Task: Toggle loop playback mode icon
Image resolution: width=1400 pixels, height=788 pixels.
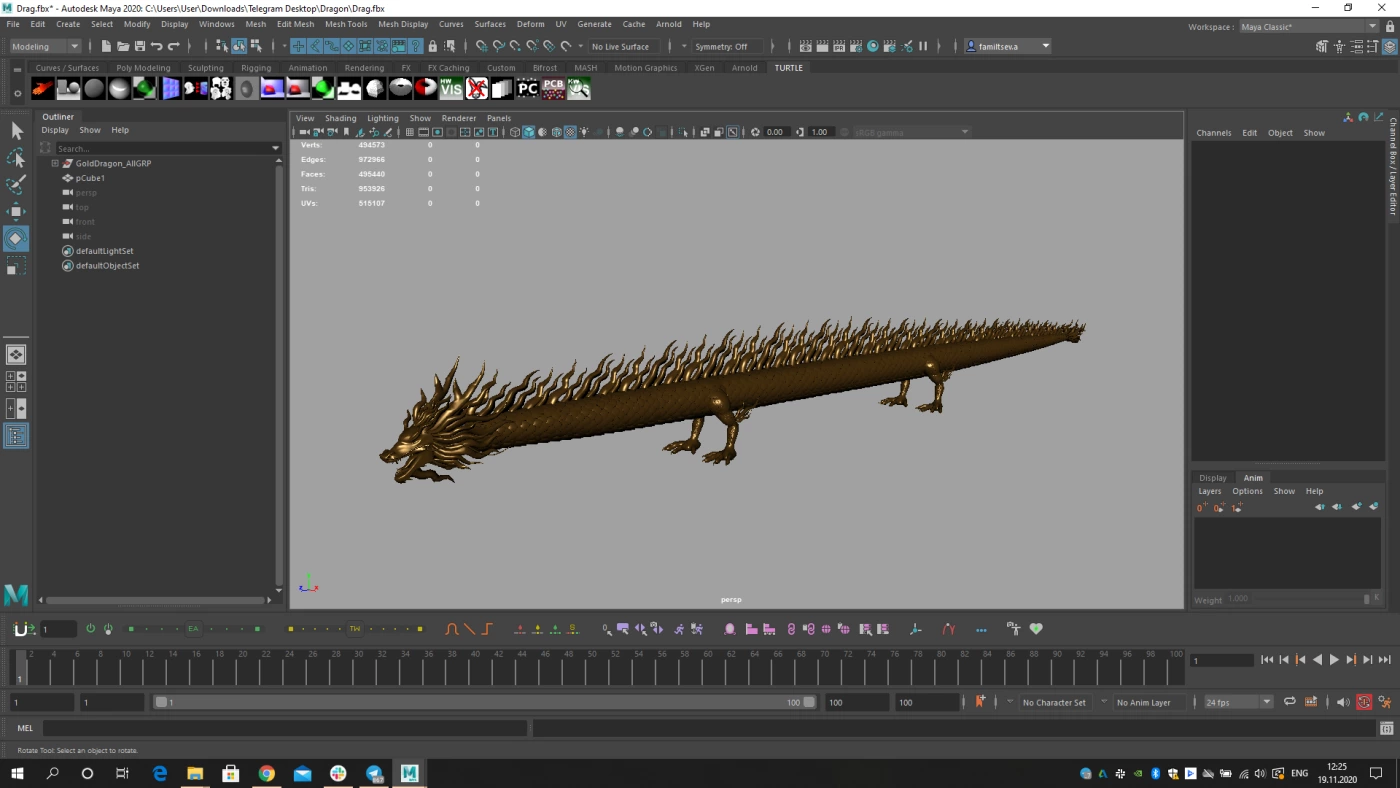Action: pyautogui.click(x=1290, y=702)
